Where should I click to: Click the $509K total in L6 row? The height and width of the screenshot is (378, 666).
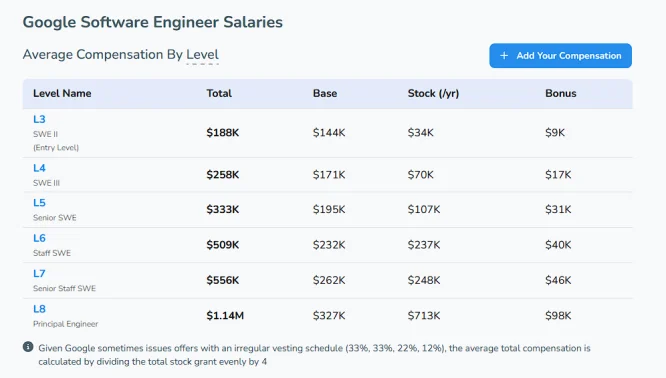coord(223,245)
